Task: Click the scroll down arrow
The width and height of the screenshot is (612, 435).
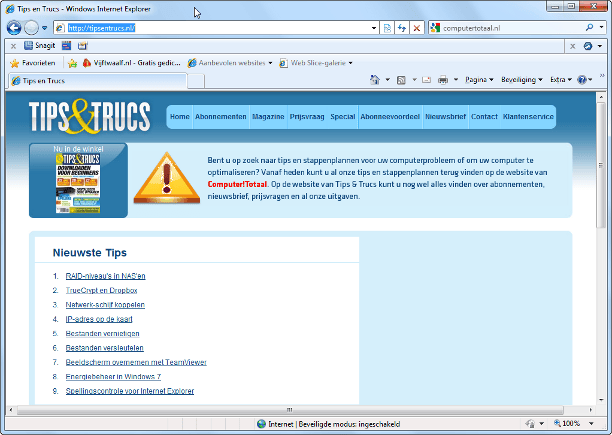Action: click(x=601, y=400)
